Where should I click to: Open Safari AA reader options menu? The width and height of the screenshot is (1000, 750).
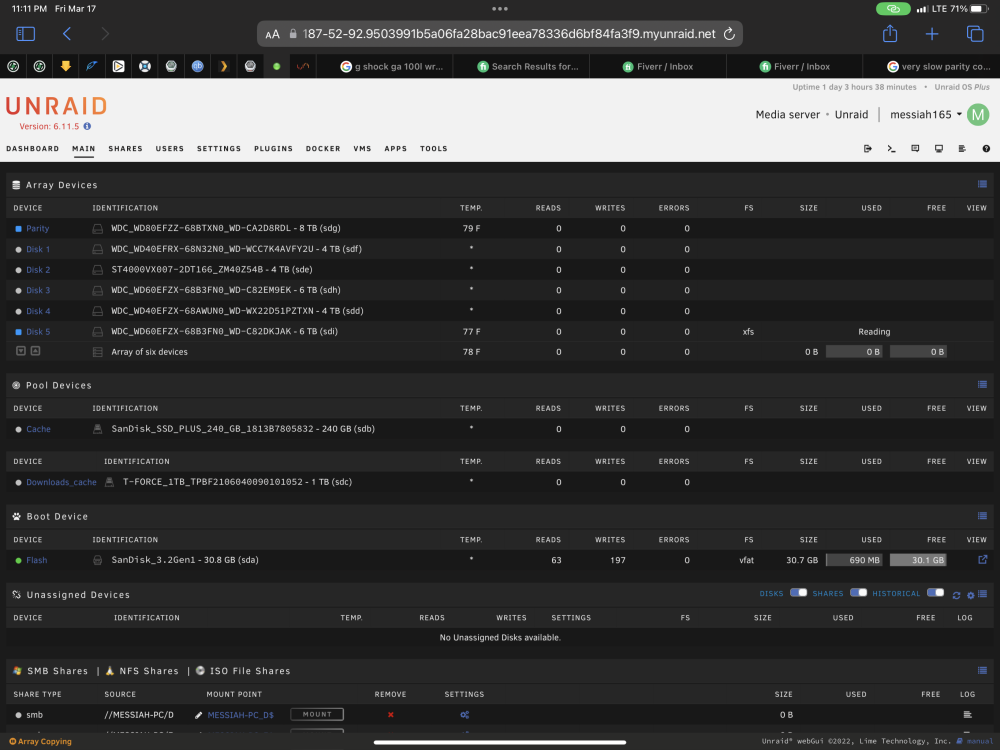coord(272,34)
